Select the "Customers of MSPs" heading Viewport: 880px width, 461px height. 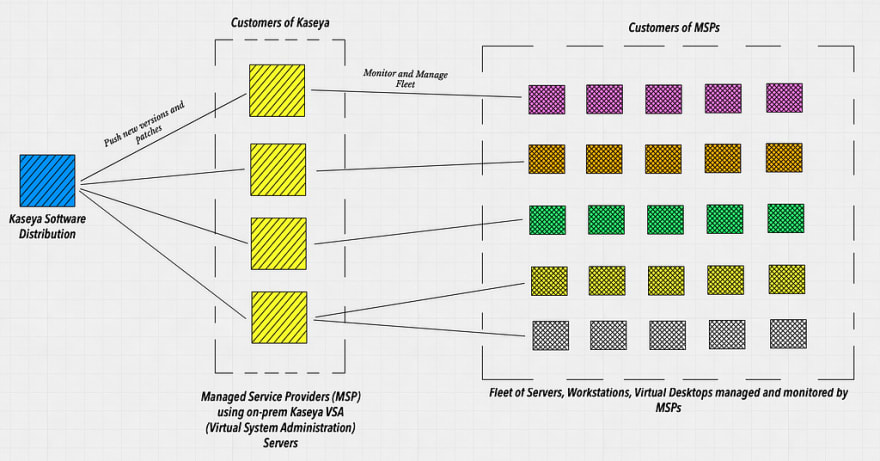(673, 27)
